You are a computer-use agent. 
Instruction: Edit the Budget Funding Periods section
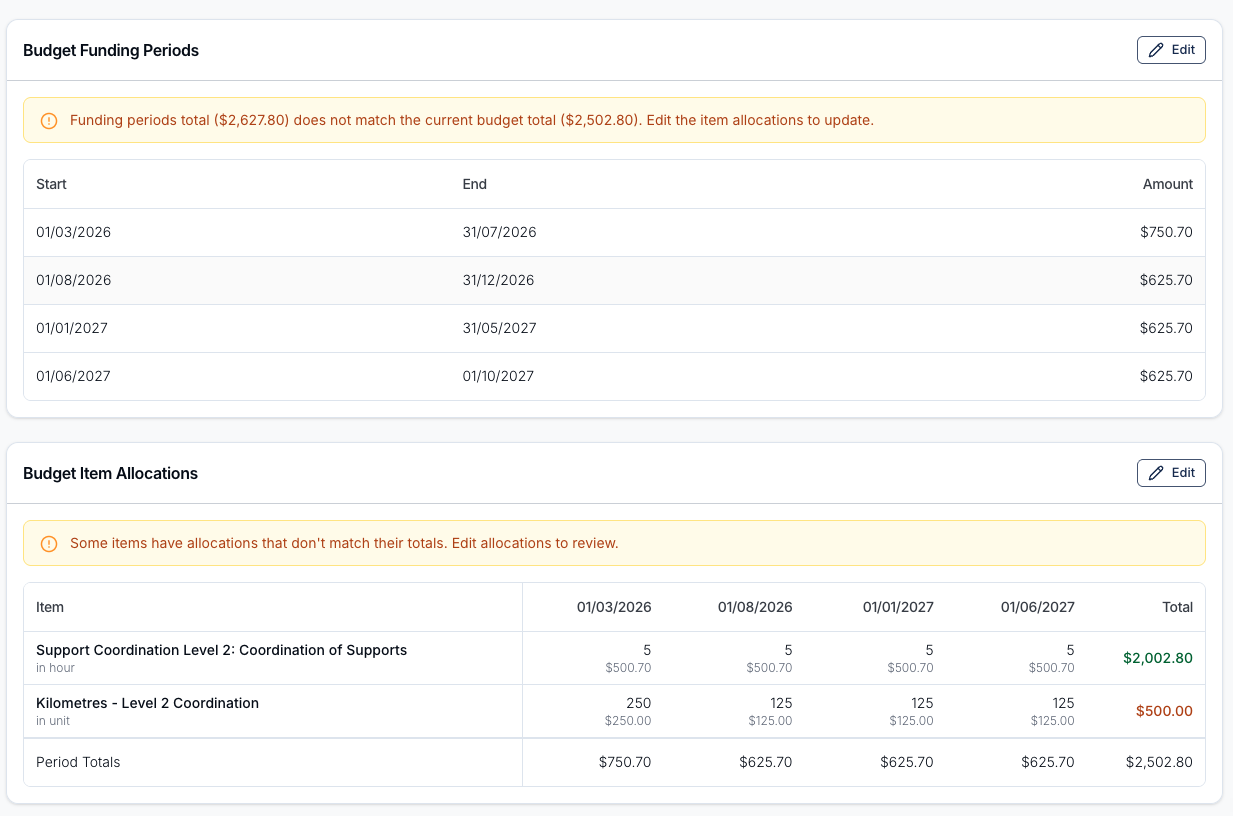click(x=1171, y=50)
